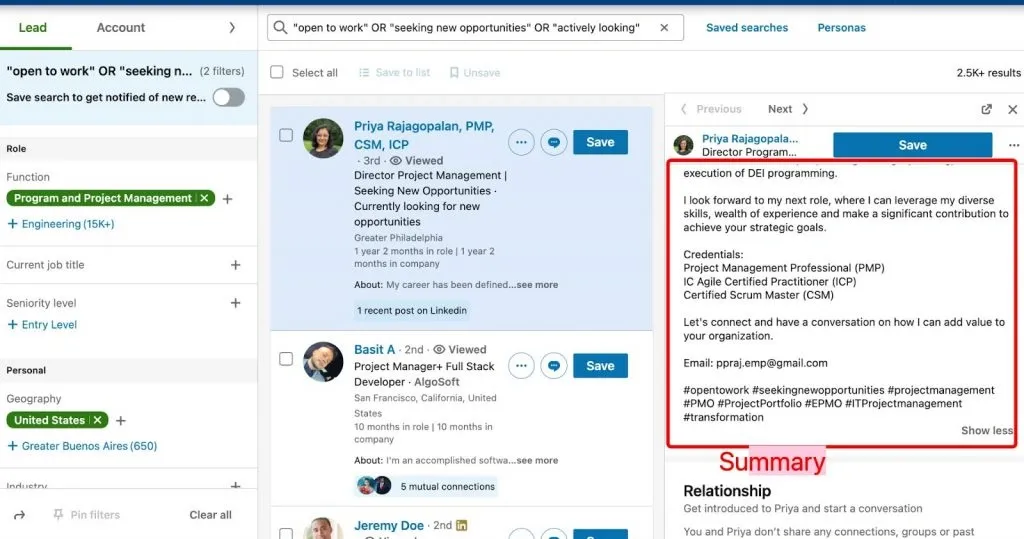Expand the Industry filter
Screen dimensions: 1024x539
[x=235, y=485]
